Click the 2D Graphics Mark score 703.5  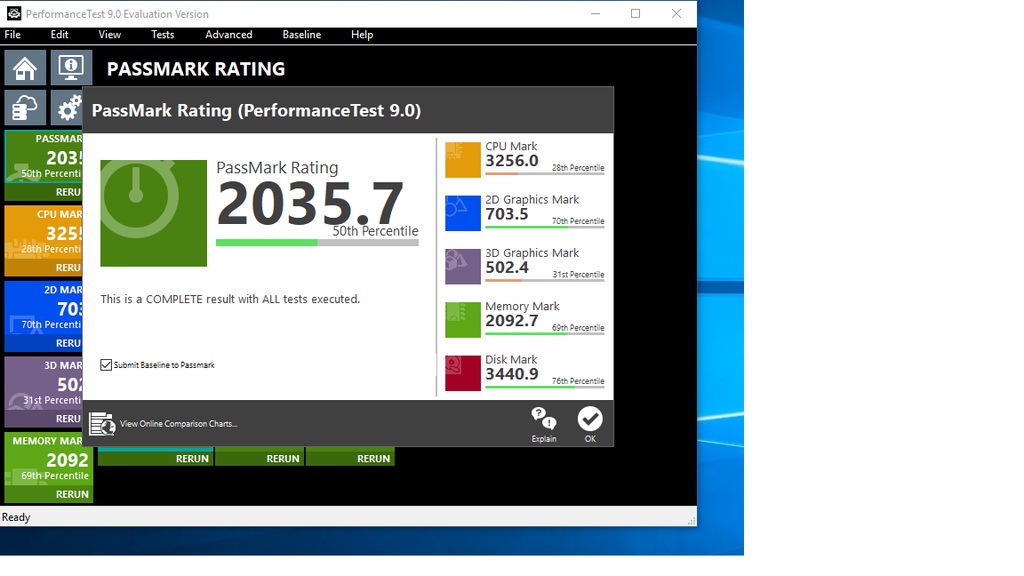[507, 214]
